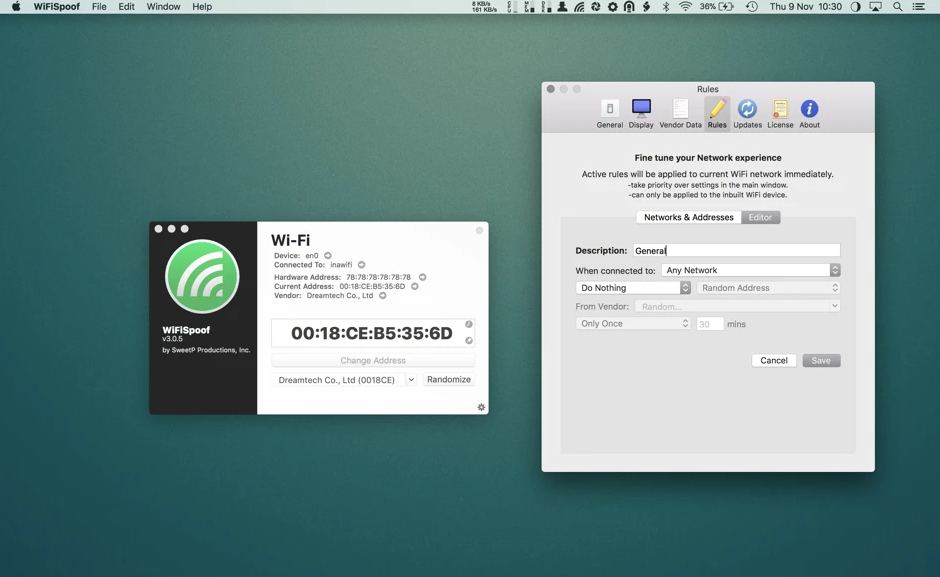Open the Help menu
Viewport: 940px width, 577px height.
(202, 7)
